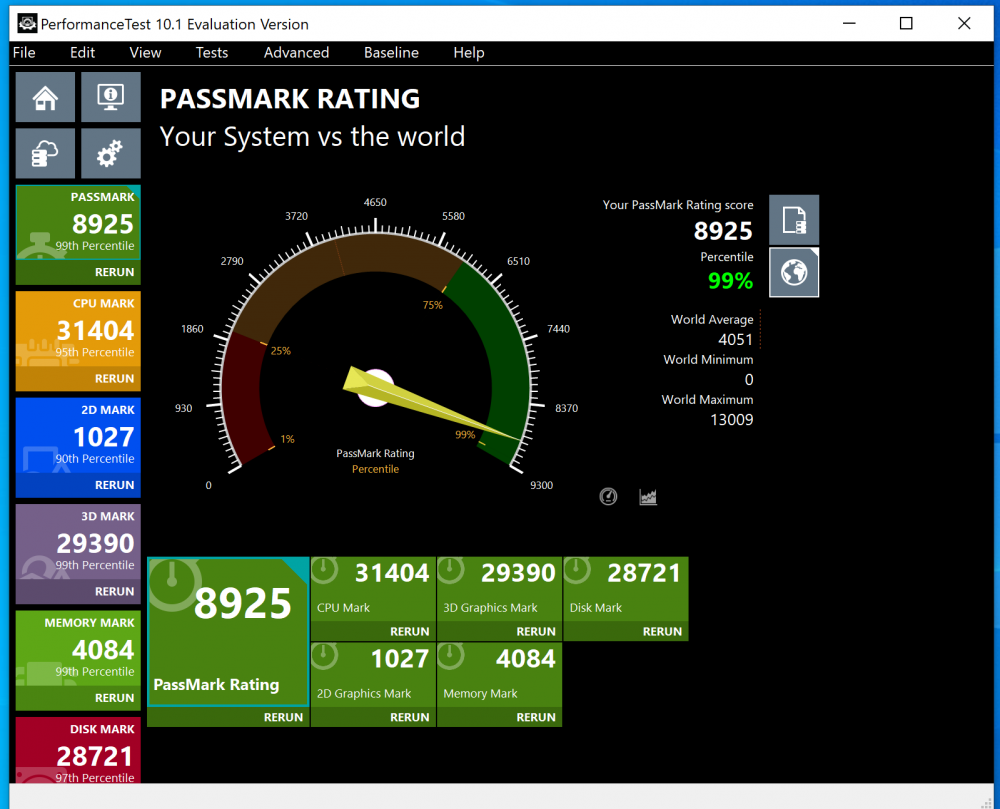The width and height of the screenshot is (1000, 809).
Task: Upload score online via the globe icon
Action: pyautogui.click(x=793, y=272)
